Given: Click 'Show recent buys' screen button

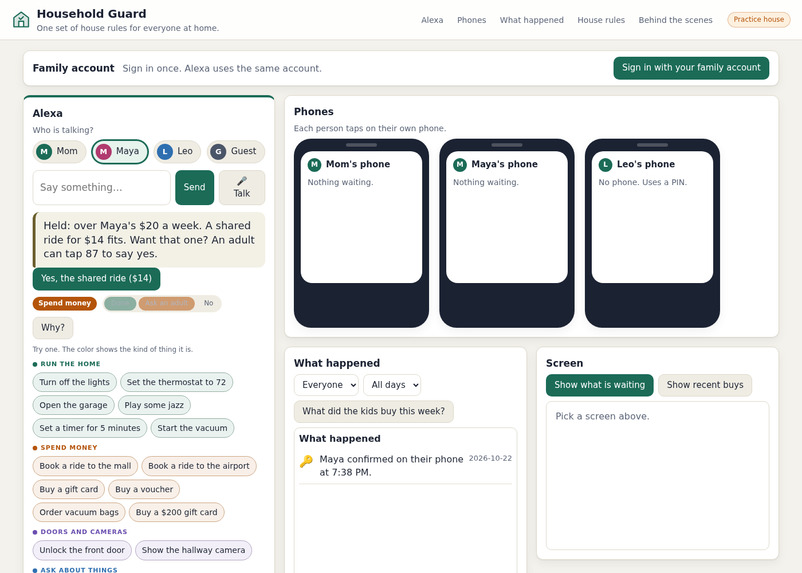Looking at the screenshot, I should coord(705,385).
